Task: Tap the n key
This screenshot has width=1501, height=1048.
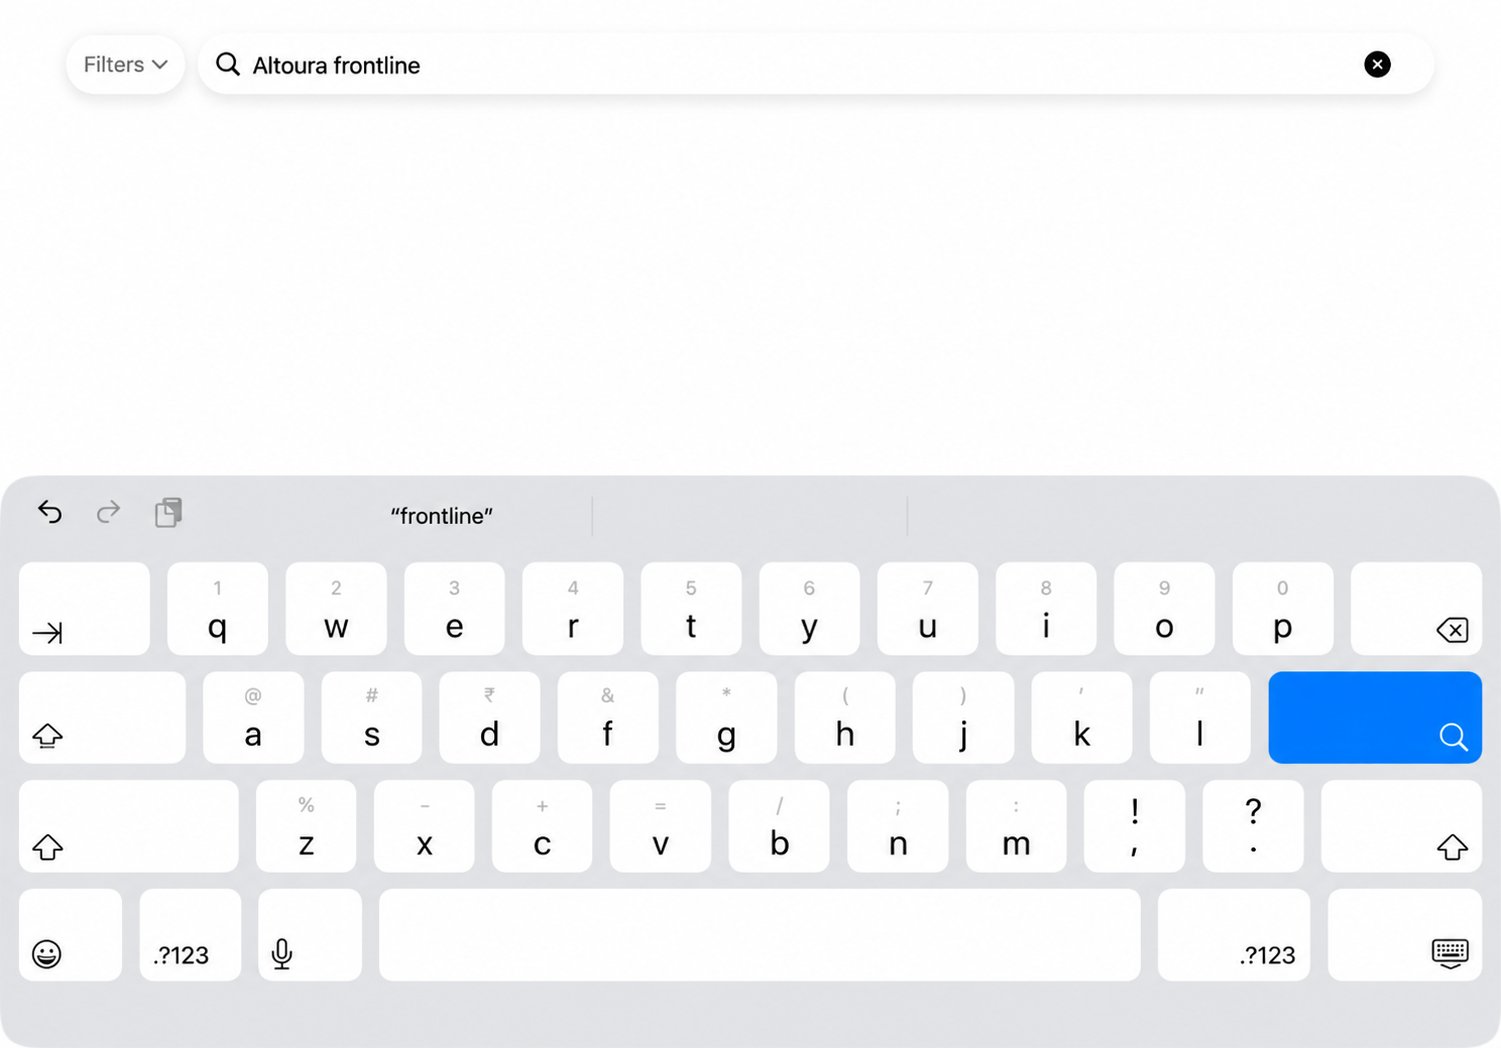Action: coord(898,826)
